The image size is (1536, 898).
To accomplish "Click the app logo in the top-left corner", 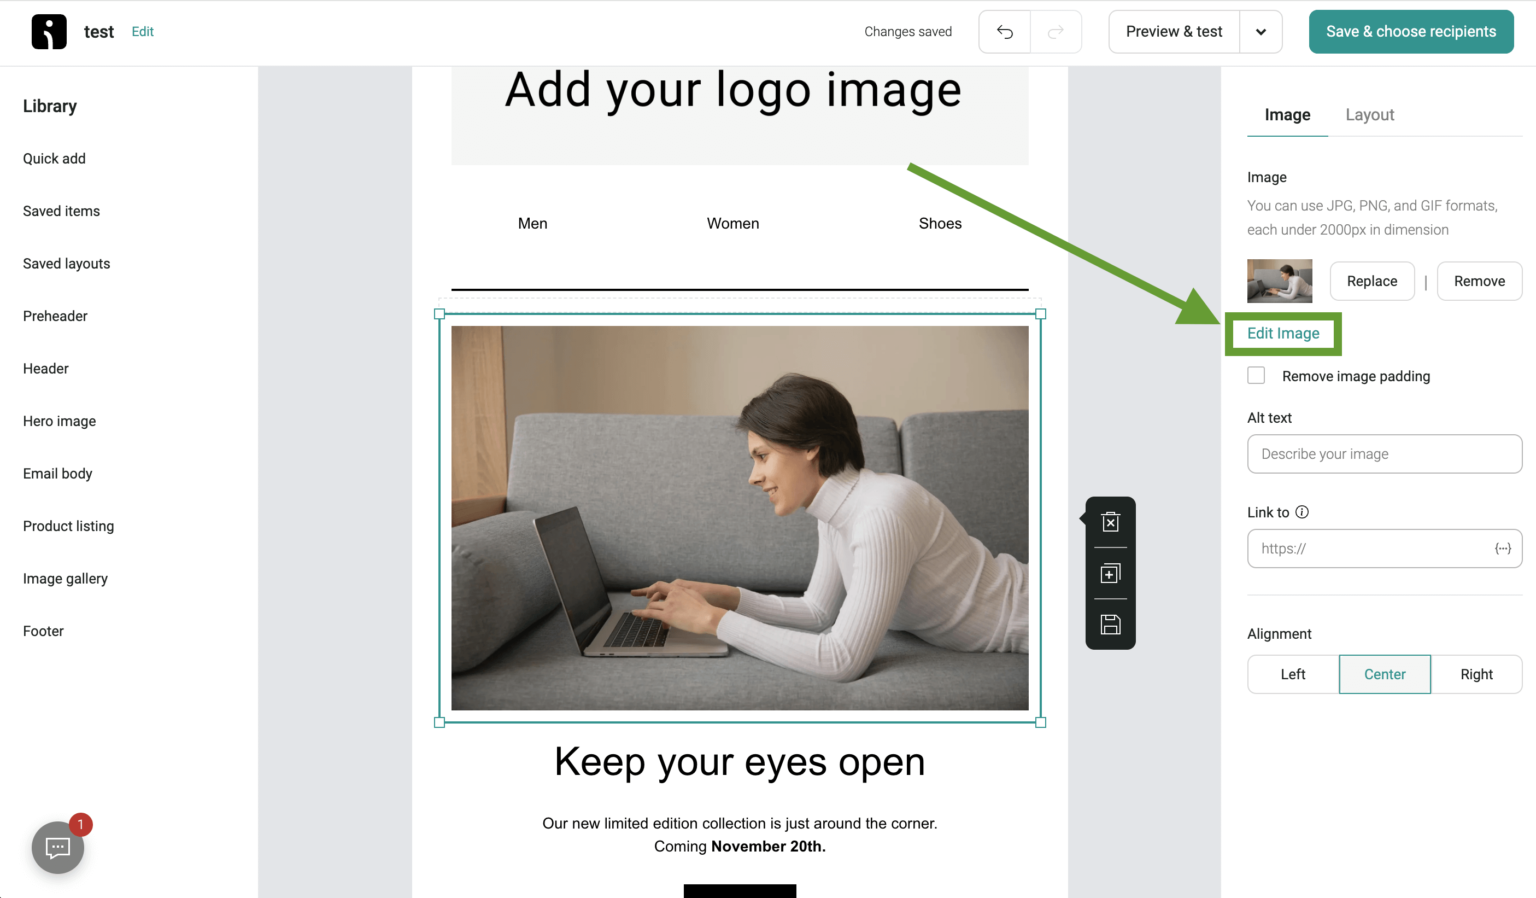I will (48, 31).
